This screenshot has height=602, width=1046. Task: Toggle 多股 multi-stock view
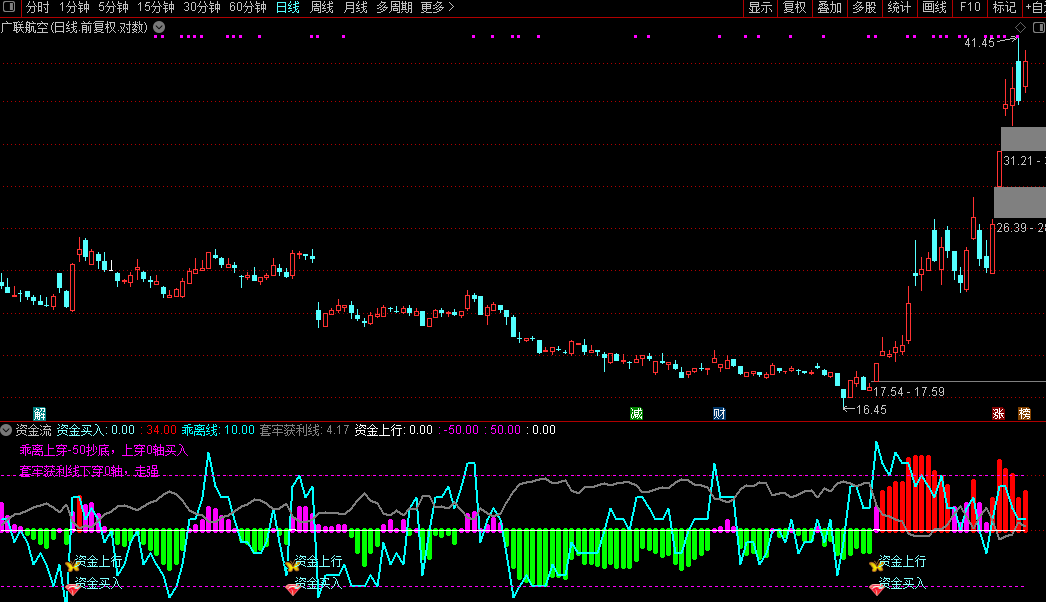(x=864, y=8)
